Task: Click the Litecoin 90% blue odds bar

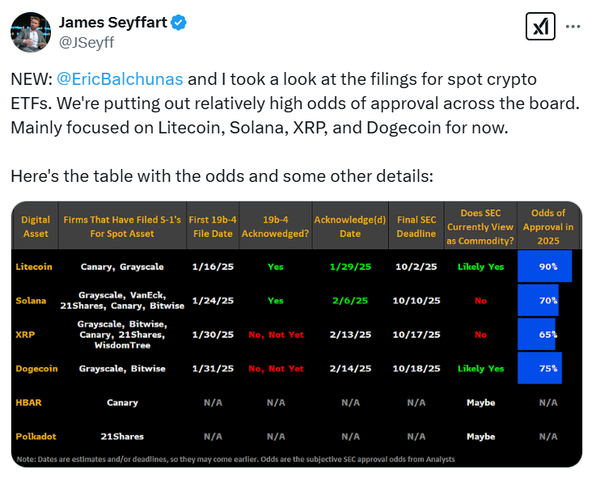Action: [x=544, y=266]
